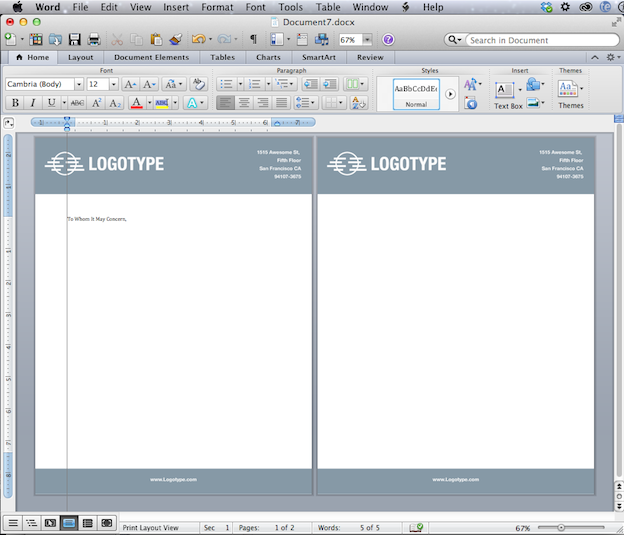624x535 pixels.
Task: Open the 67% zoom dropdown in the toolbar
Action: (x=368, y=40)
